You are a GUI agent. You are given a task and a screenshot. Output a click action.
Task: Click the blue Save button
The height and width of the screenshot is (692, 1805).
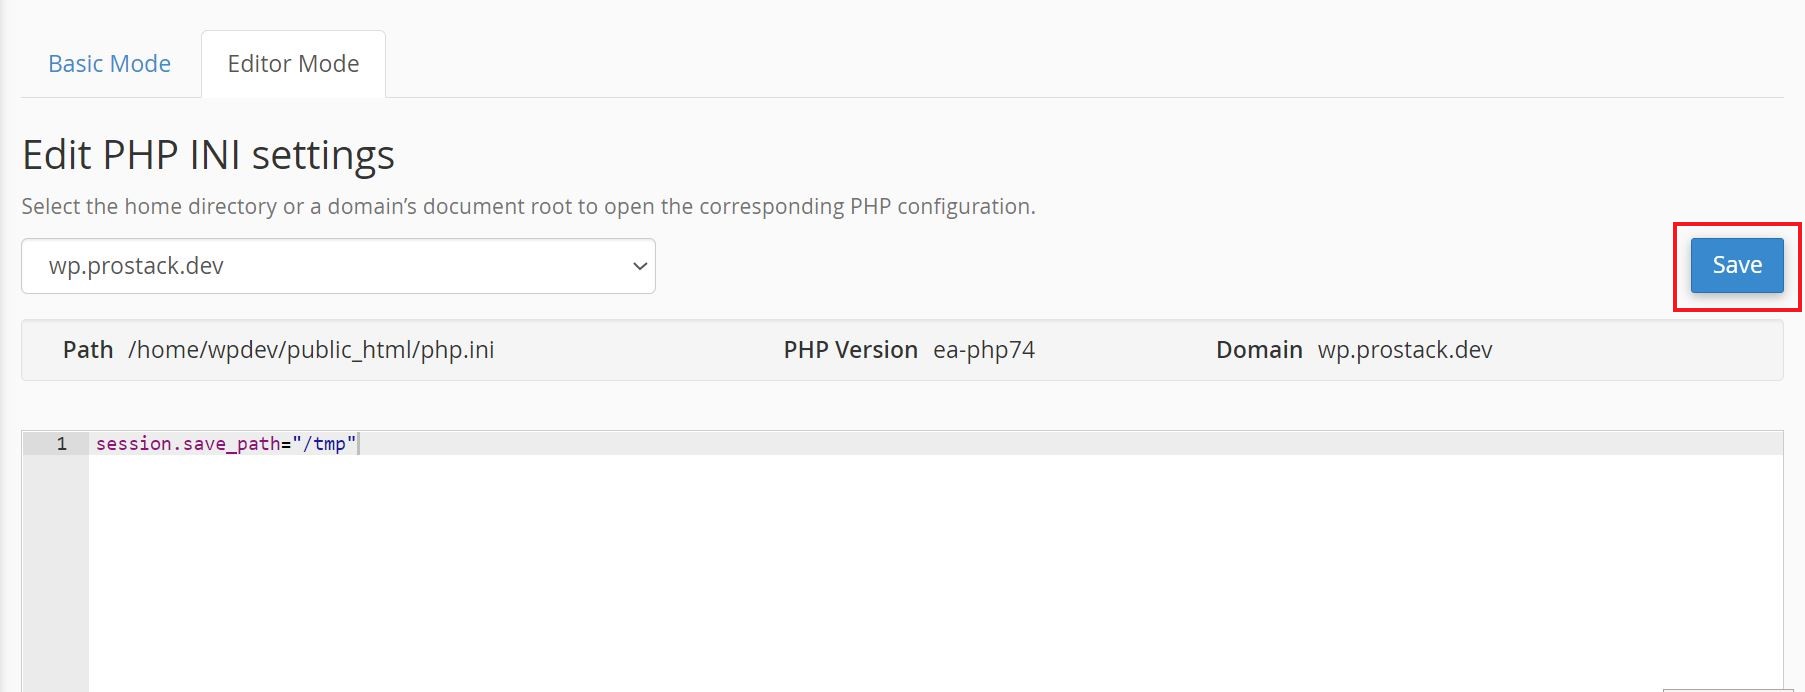[1737, 265]
